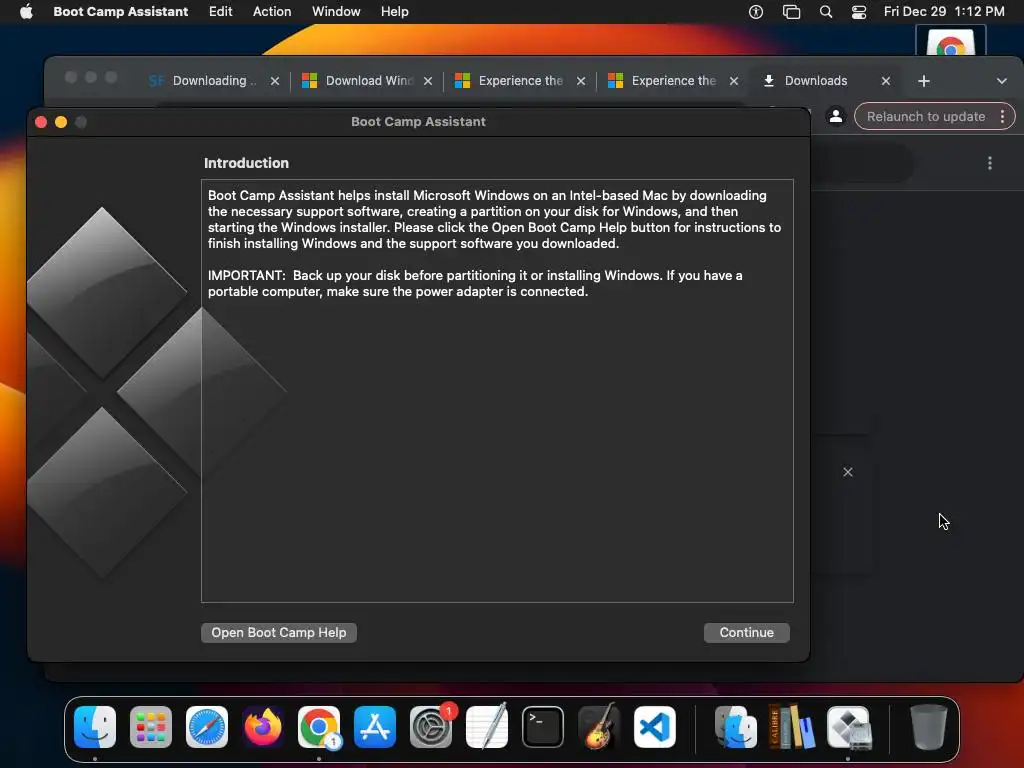Open the Window menu
The height and width of the screenshot is (768, 1024).
[336, 12]
